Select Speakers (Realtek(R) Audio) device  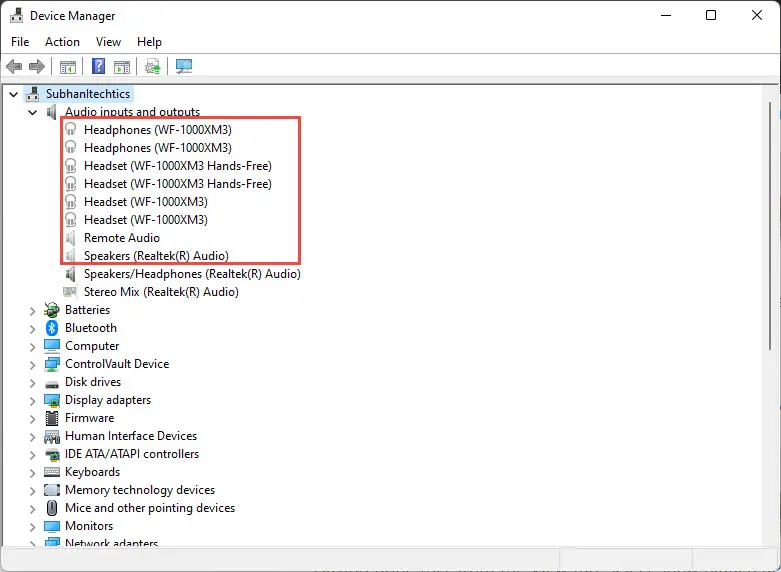[x=156, y=256]
